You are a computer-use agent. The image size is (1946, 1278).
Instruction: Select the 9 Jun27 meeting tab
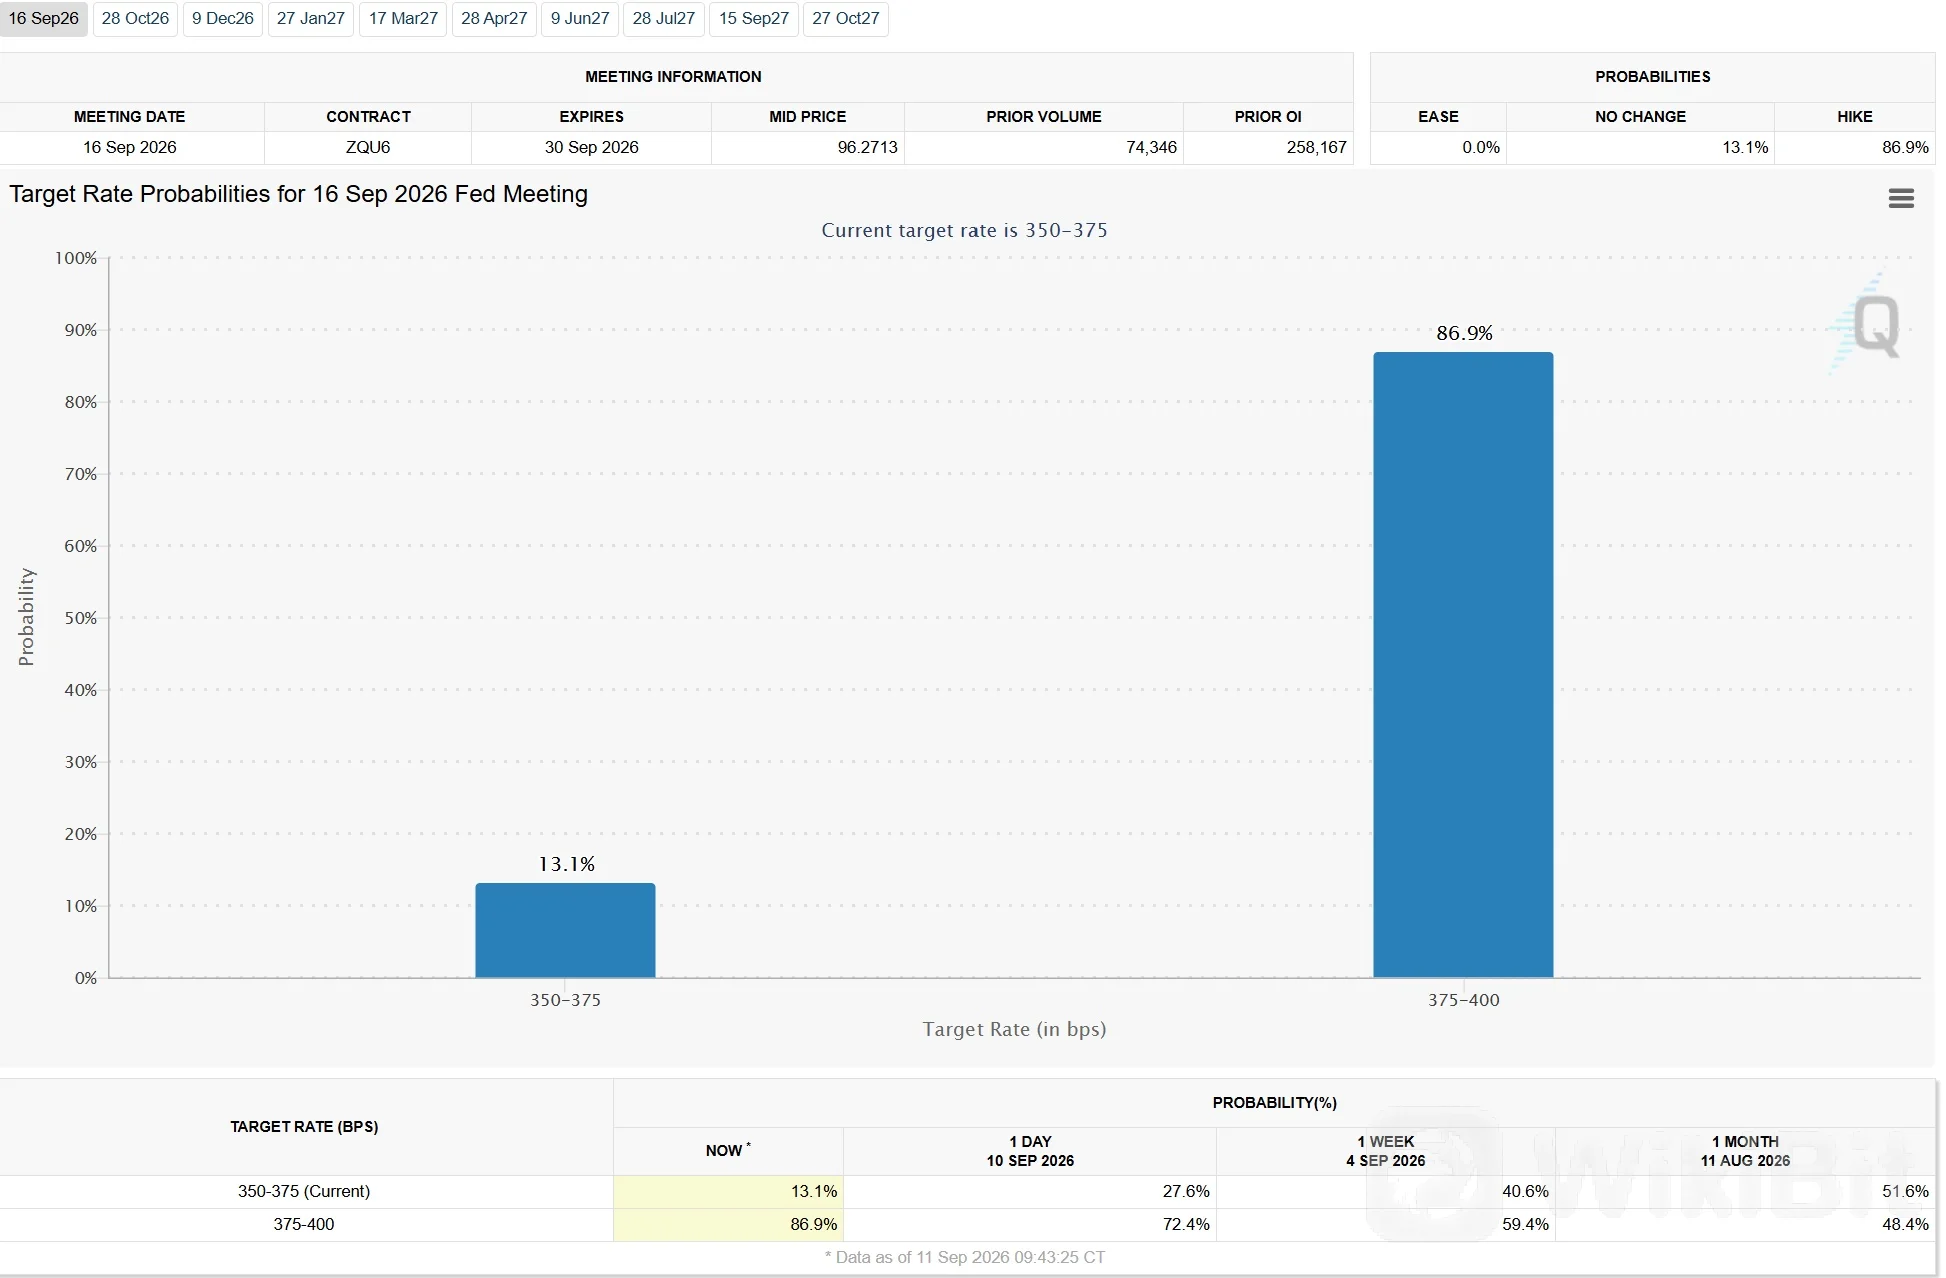click(580, 19)
